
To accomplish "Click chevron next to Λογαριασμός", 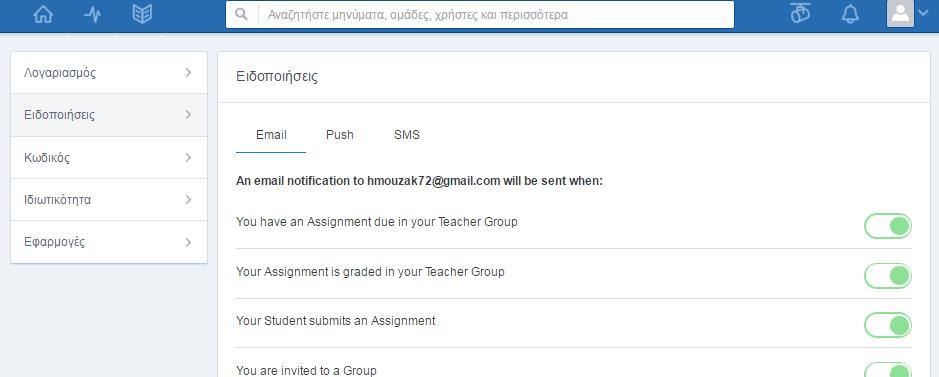I will coord(189,72).
